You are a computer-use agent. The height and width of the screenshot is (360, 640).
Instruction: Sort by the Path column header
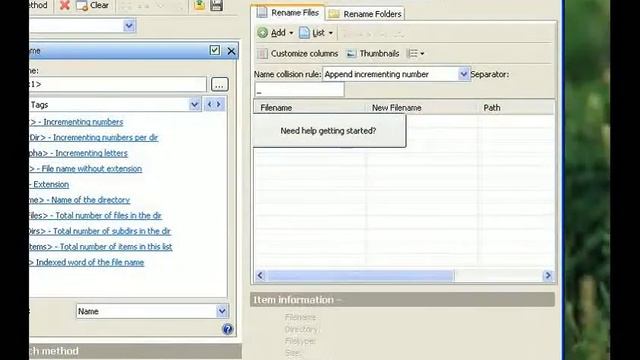pos(516,108)
